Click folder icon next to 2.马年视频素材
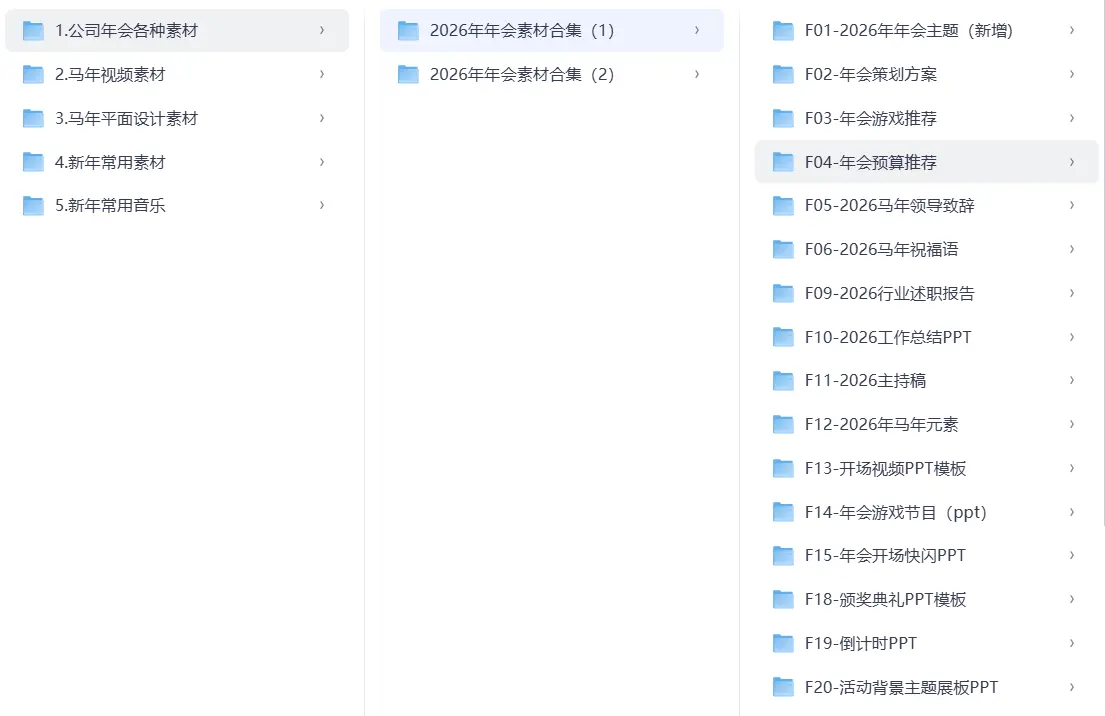 point(34,75)
